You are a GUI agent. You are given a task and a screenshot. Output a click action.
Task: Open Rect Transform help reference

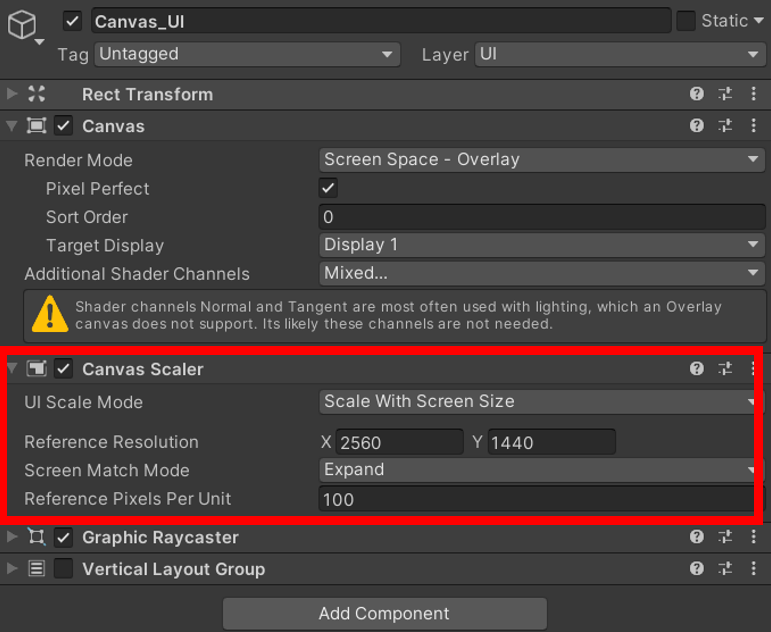696,94
